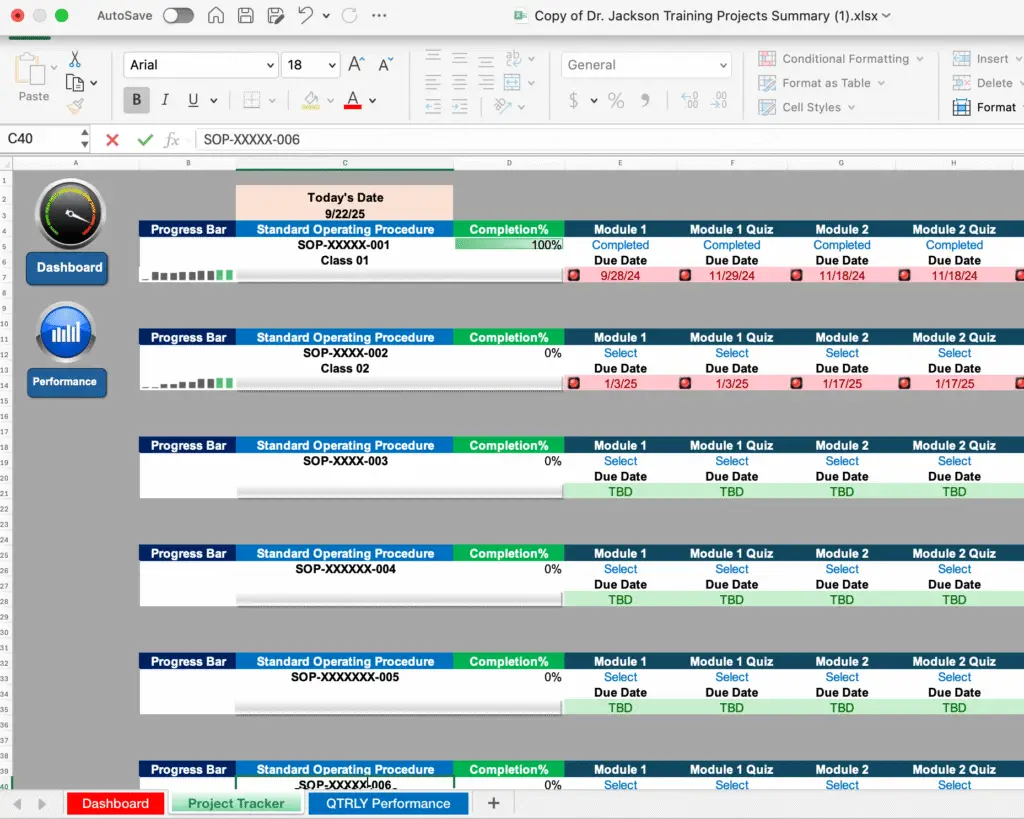Click the green Enter checkmark in formula bar

(145, 140)
